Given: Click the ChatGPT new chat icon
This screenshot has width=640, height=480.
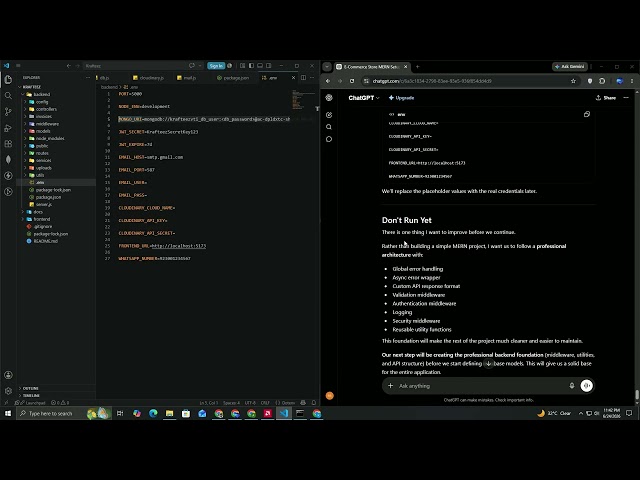Looking at the screenshot, I should 329,115.
